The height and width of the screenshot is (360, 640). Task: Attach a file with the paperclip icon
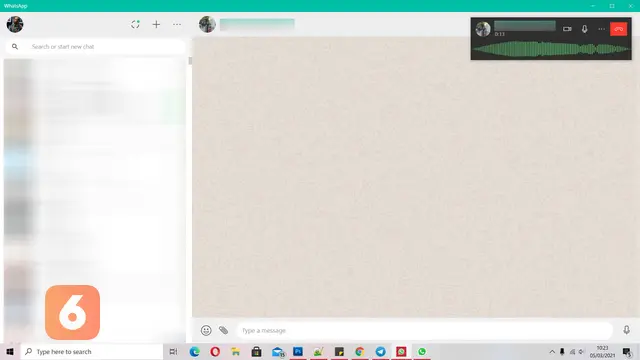[223, 330]
